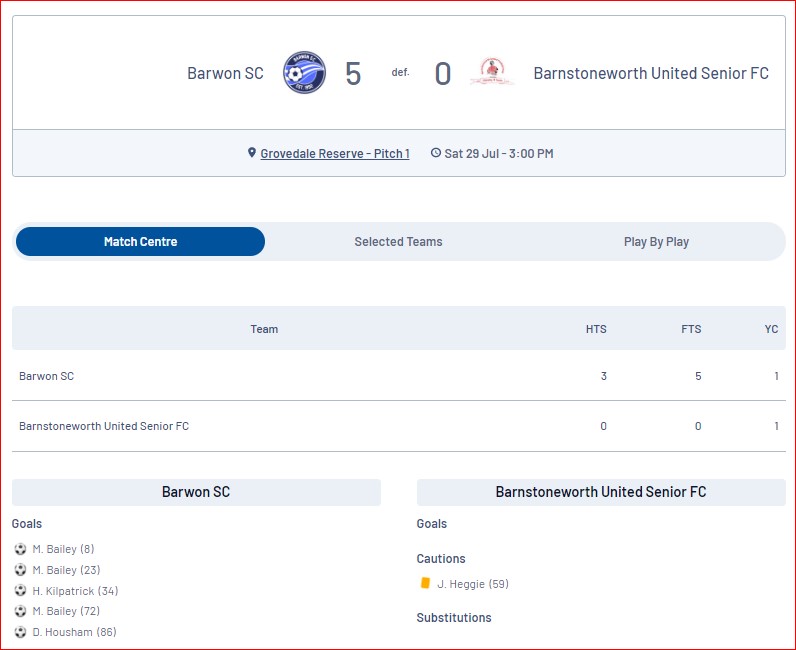The height and width of the screenshot is (650, 796).
Task: Click the Barnstoneworth United club crest
Action: (x=492, y=72)
